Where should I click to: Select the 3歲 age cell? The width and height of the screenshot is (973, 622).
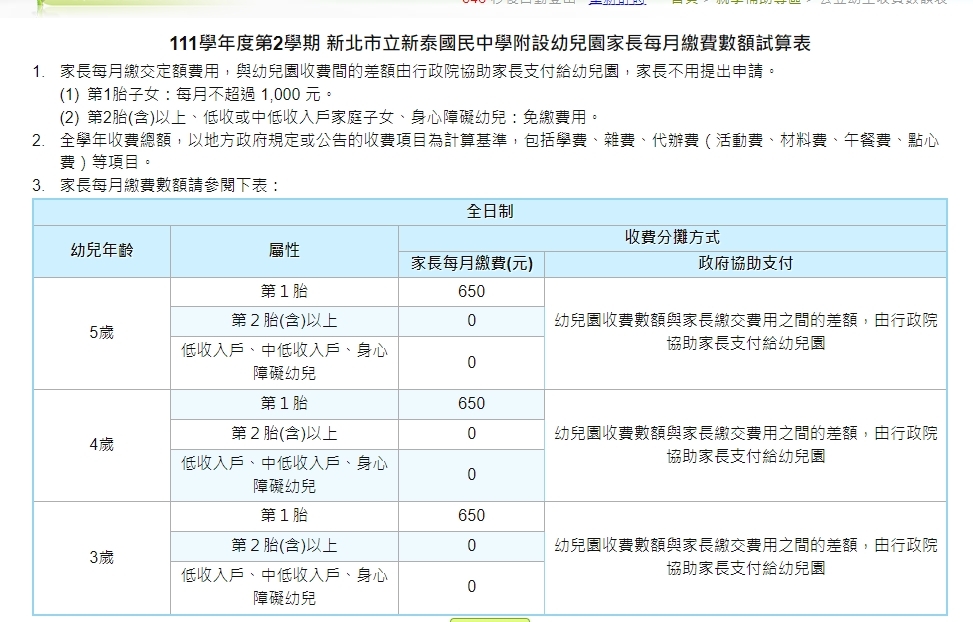click(x=102, y=557)
